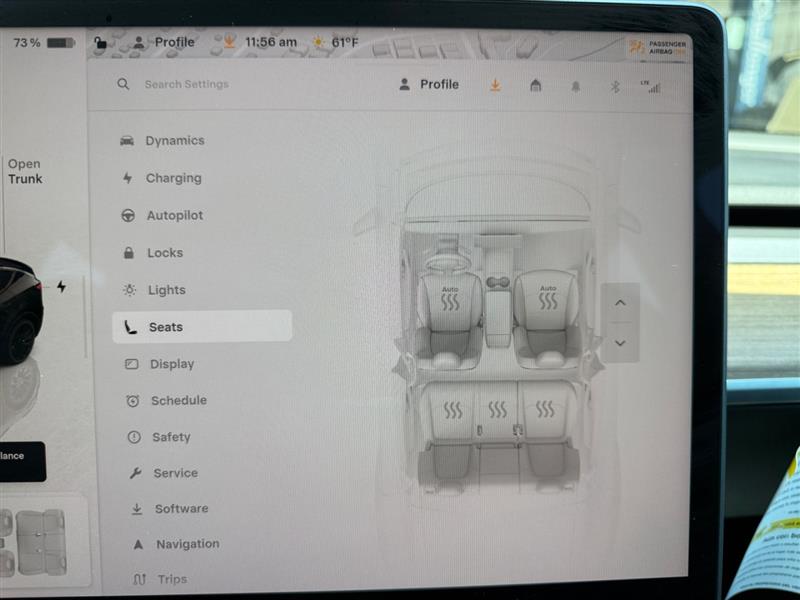Toggle the front passenger seat heater
Viewport: 800px width, 600px height.
click(548, 299)
